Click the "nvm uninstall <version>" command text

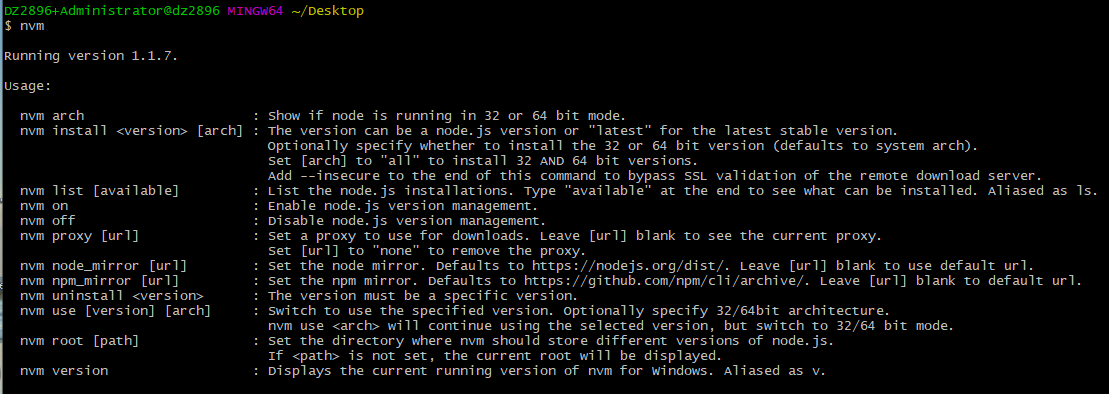pyautogui.click(x=112, y=296)
